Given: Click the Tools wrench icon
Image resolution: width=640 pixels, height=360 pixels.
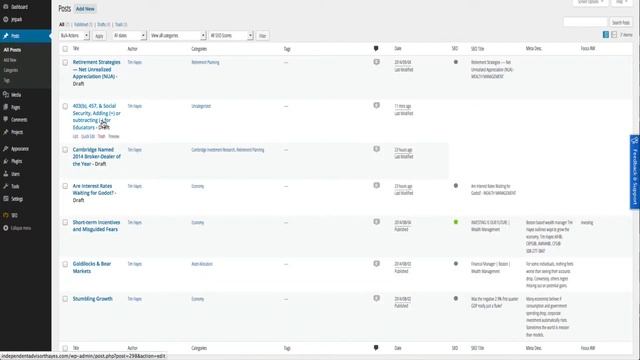Looking at the screenshot, I should click(6, 186).
